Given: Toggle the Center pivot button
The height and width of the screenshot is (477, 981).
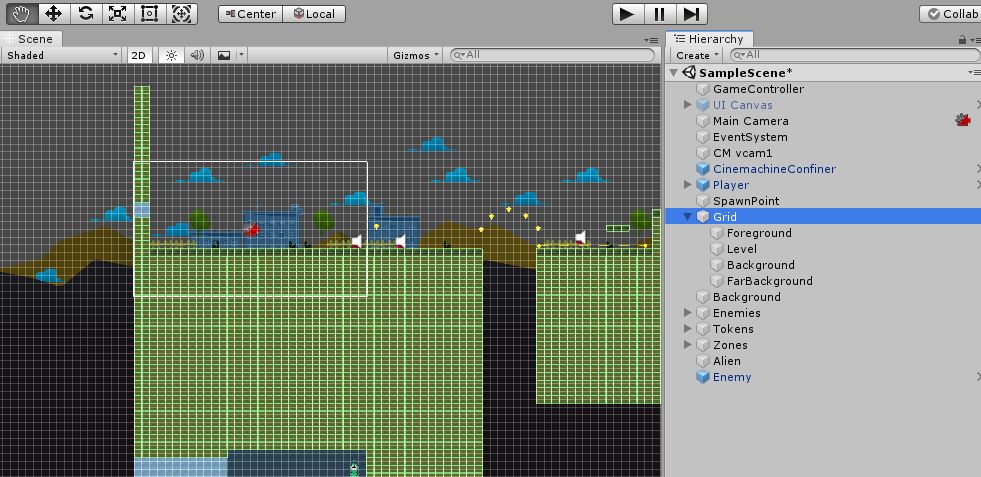Looking at the screenshot, I should pyautogui.click(x=250, y=14).
